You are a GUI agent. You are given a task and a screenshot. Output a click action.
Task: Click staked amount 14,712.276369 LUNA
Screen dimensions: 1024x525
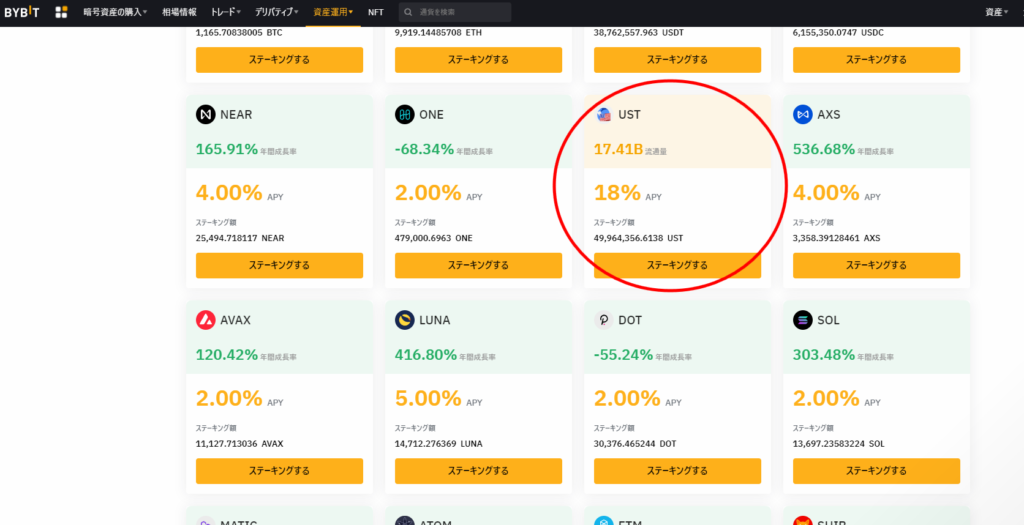coord(439,444)
